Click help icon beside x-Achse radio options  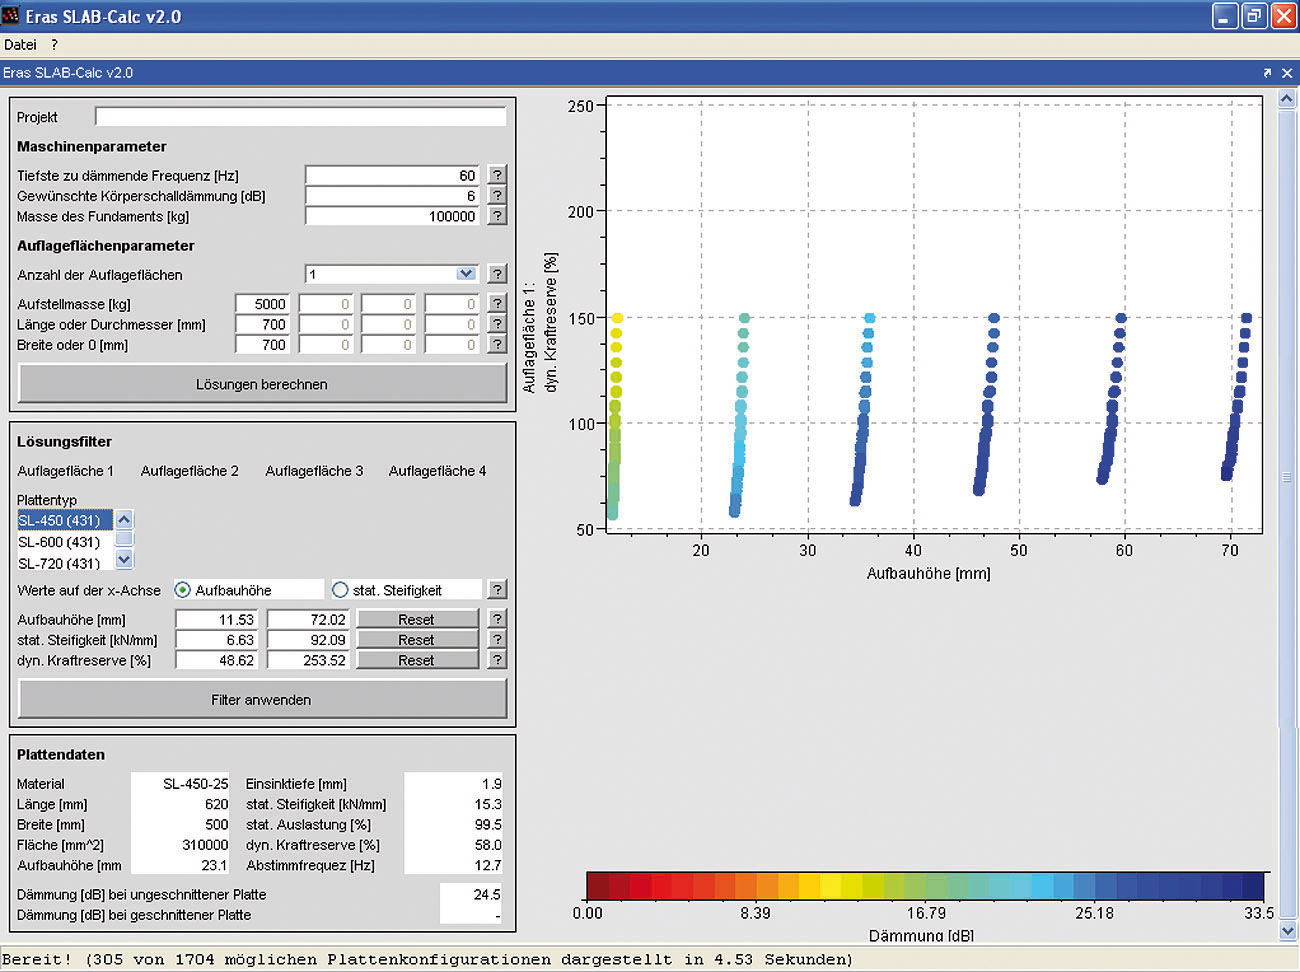click(x=497, y=590)
